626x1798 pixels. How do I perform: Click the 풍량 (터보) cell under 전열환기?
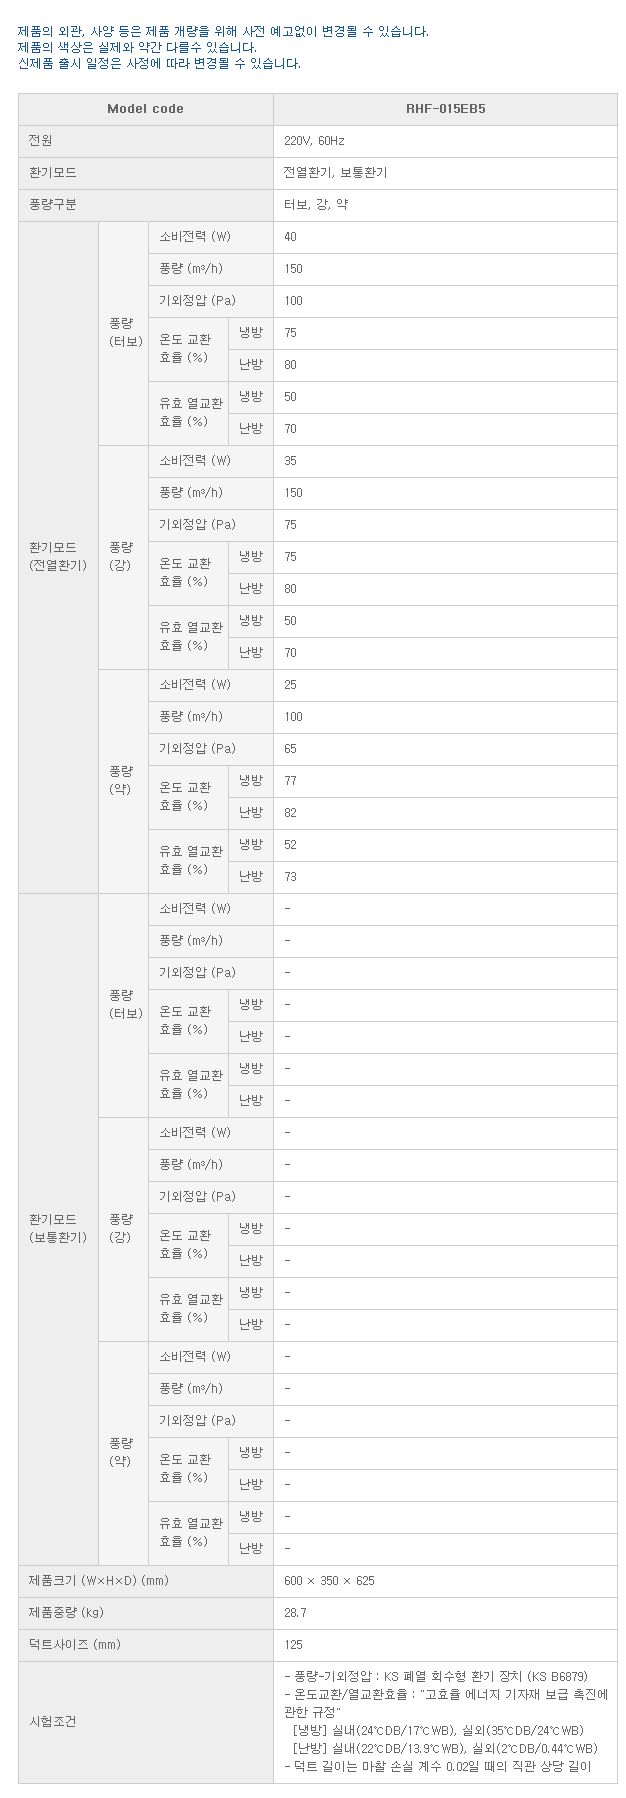(123, 333)
